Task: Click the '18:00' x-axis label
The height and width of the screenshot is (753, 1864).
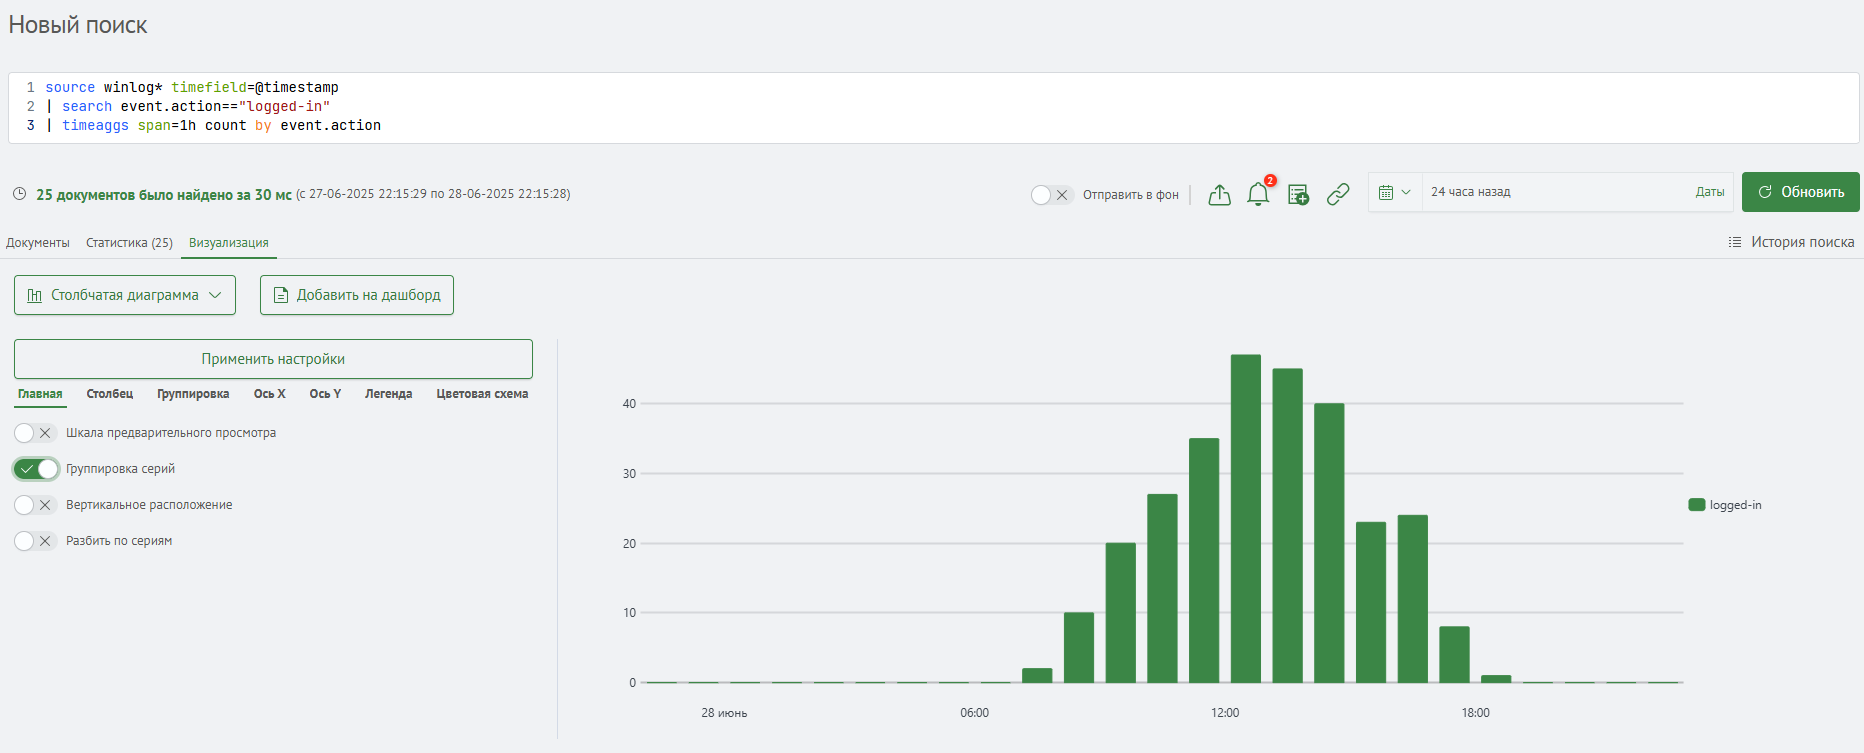Action: click(x=1475, y=713)
